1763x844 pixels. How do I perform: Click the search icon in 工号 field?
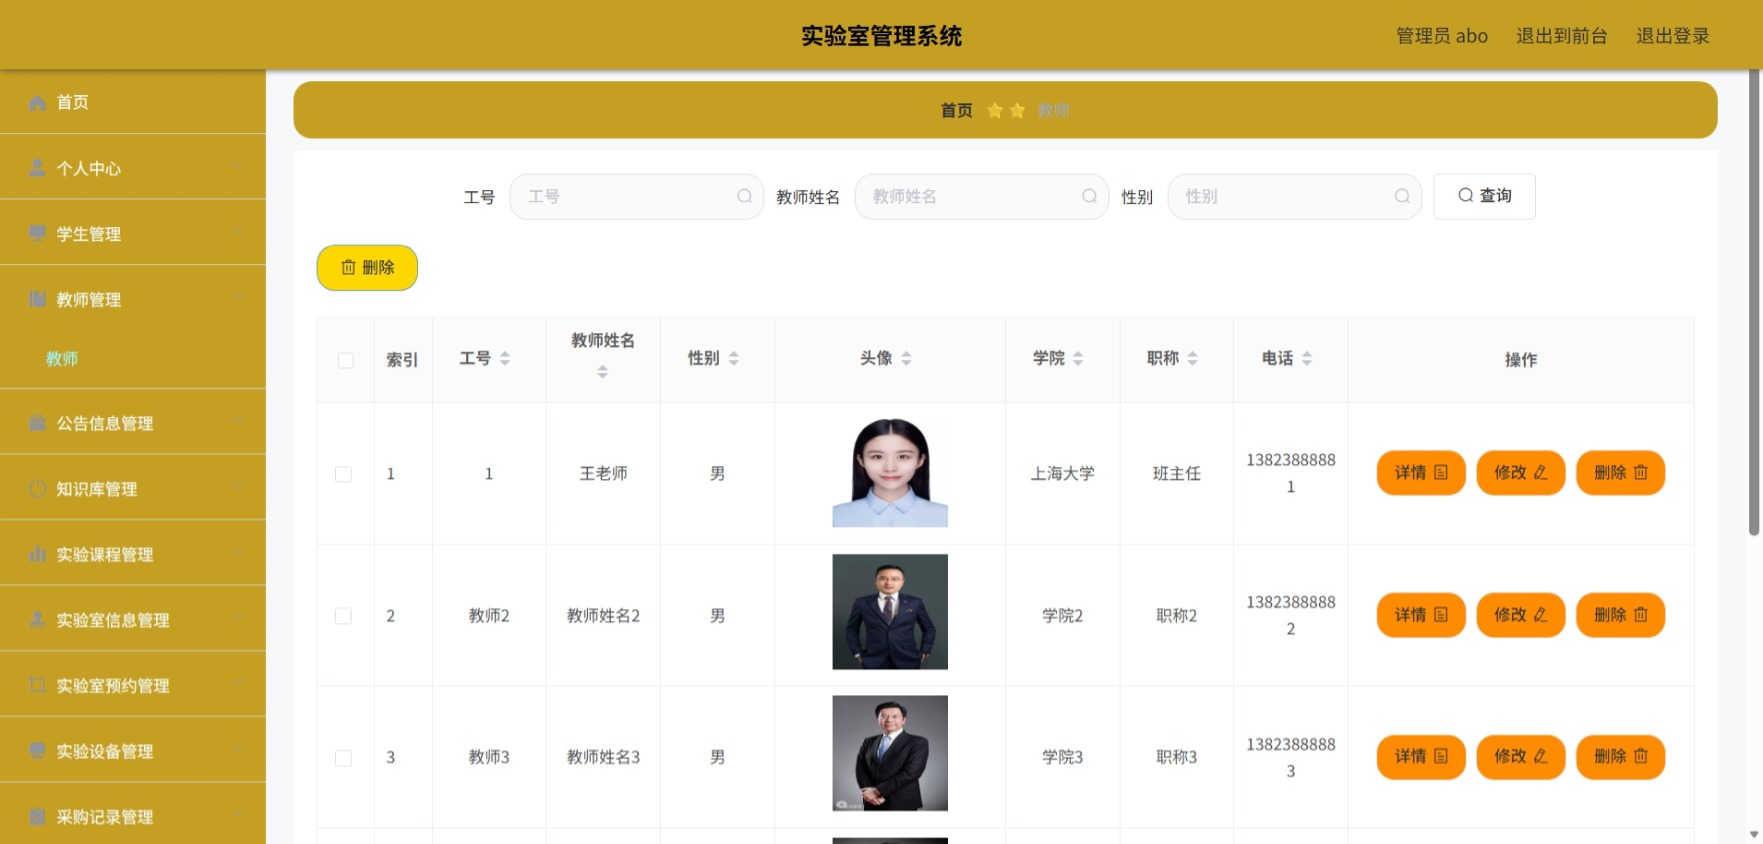[744, 196]
